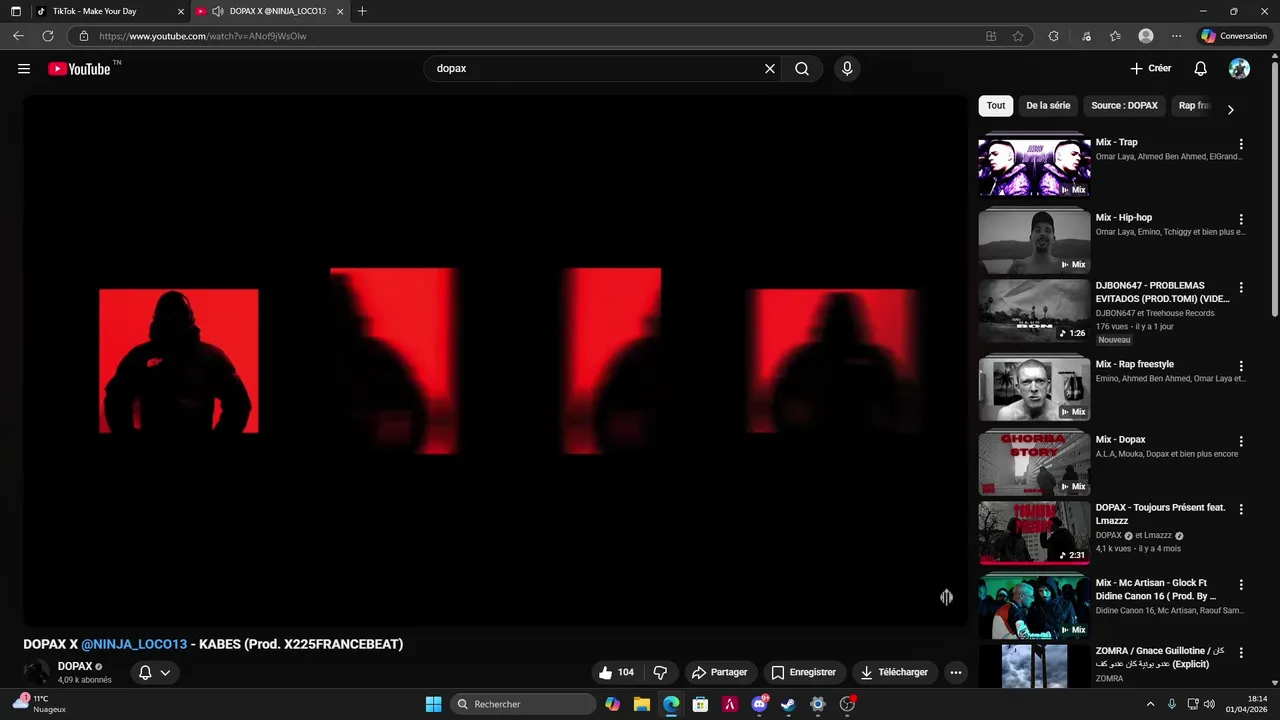
Task: Click the channel watermark in video corner
Action: 946,597
